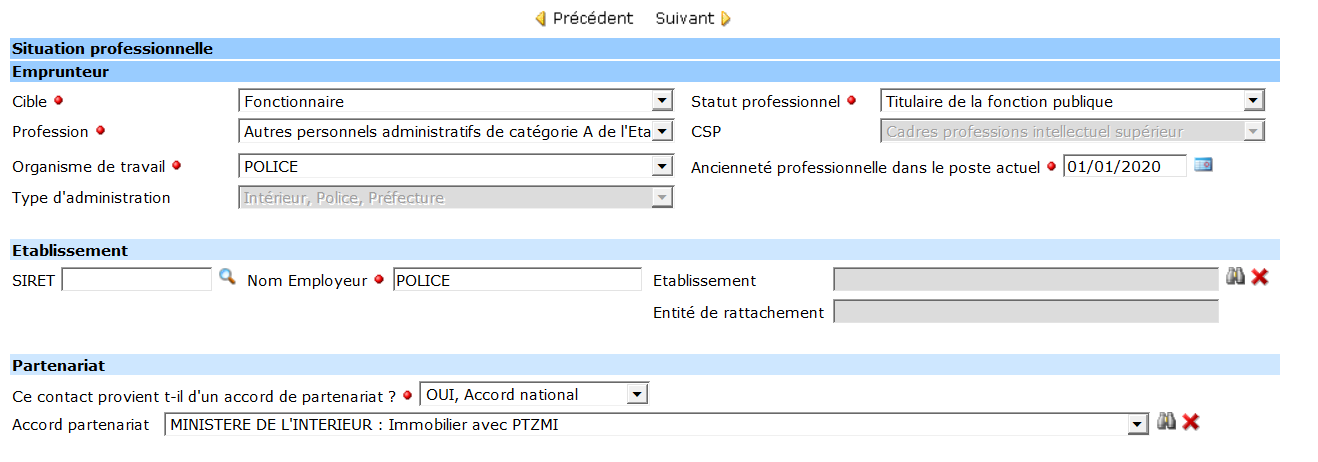
Task: Click the SIRET magnifier search icon
Action: click(x=227, y=277)
